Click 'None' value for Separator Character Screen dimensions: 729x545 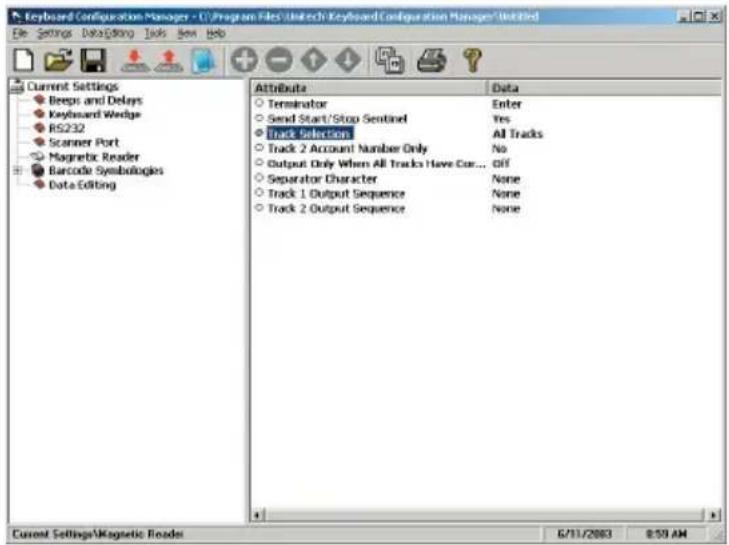coord(506,179)
